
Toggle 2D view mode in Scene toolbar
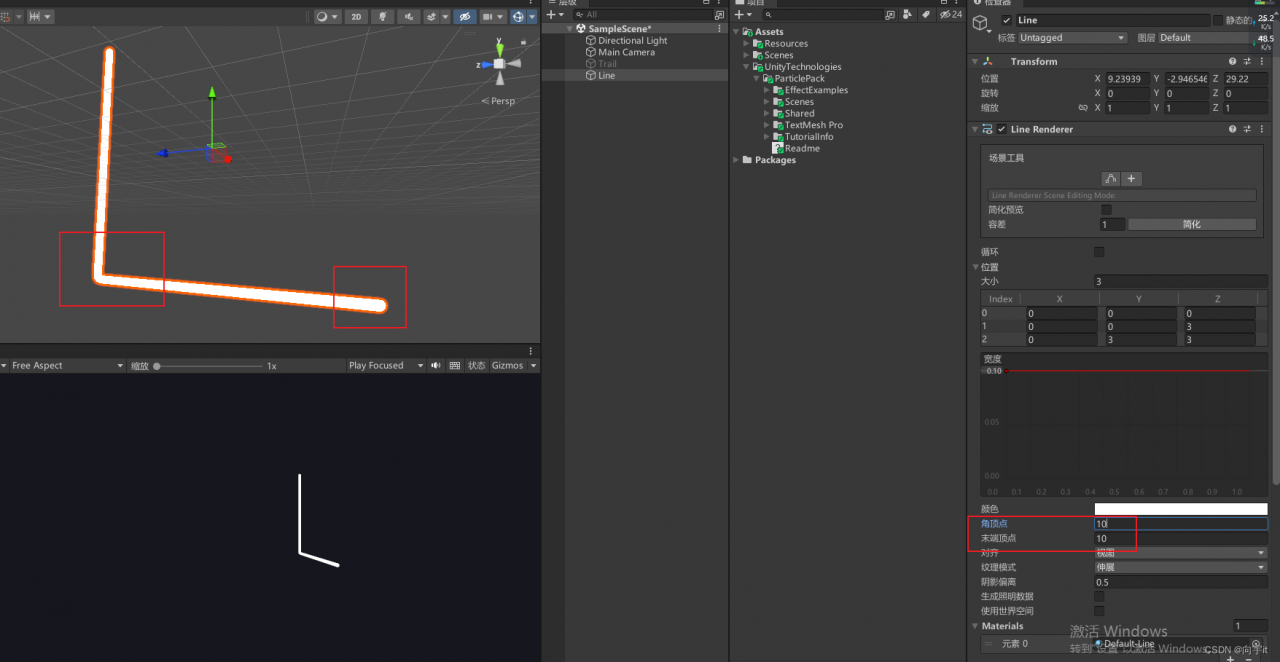coord(356,17)
